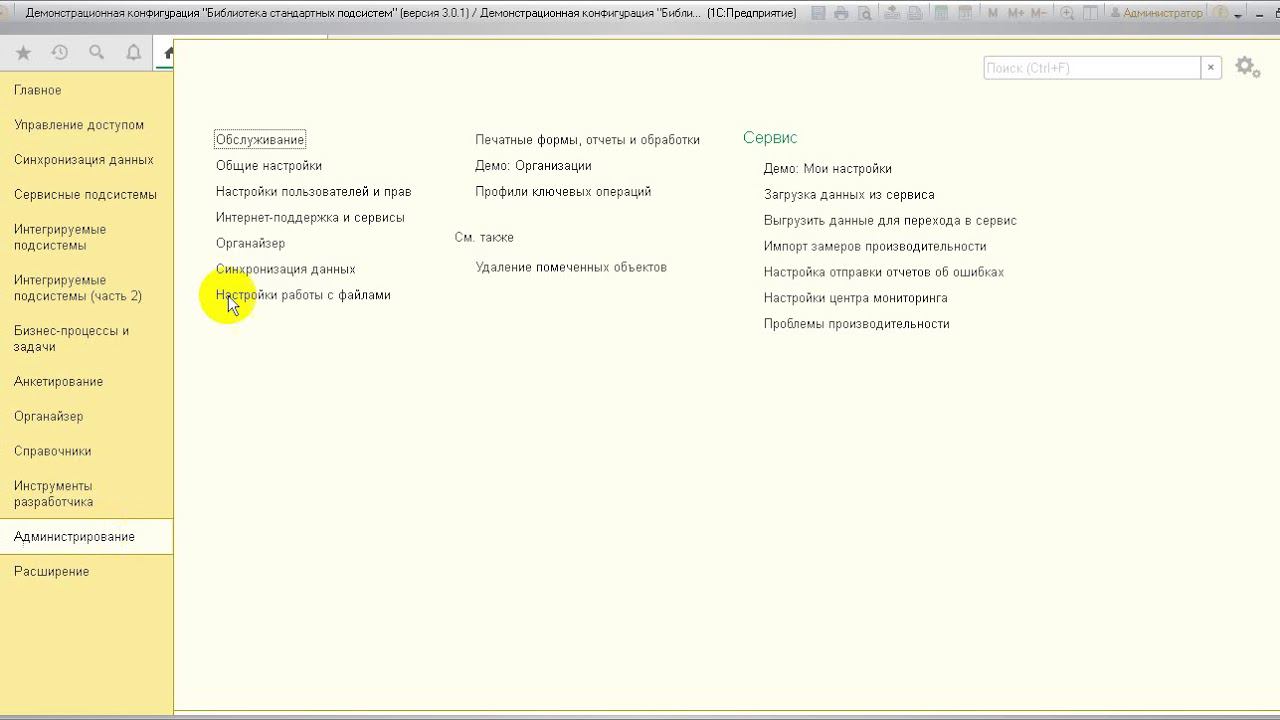Open the Calendar icon
The image size is (1280, 720).
point(965,13)
